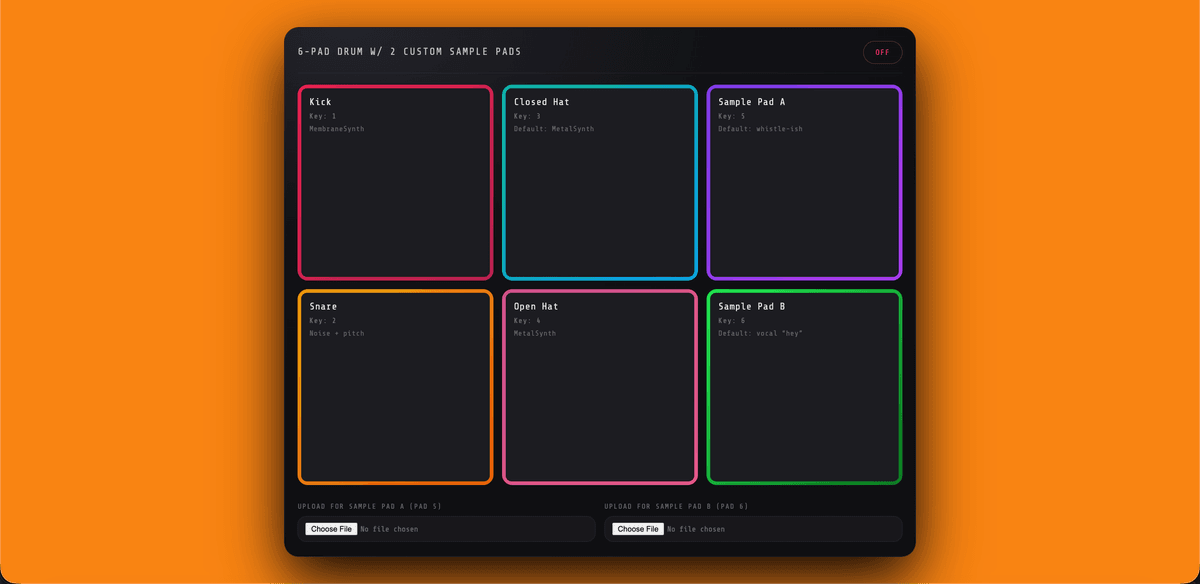
Task: Click "Default: whistle-ish" text on Sample Pad A
Action: tap(760, 129)
